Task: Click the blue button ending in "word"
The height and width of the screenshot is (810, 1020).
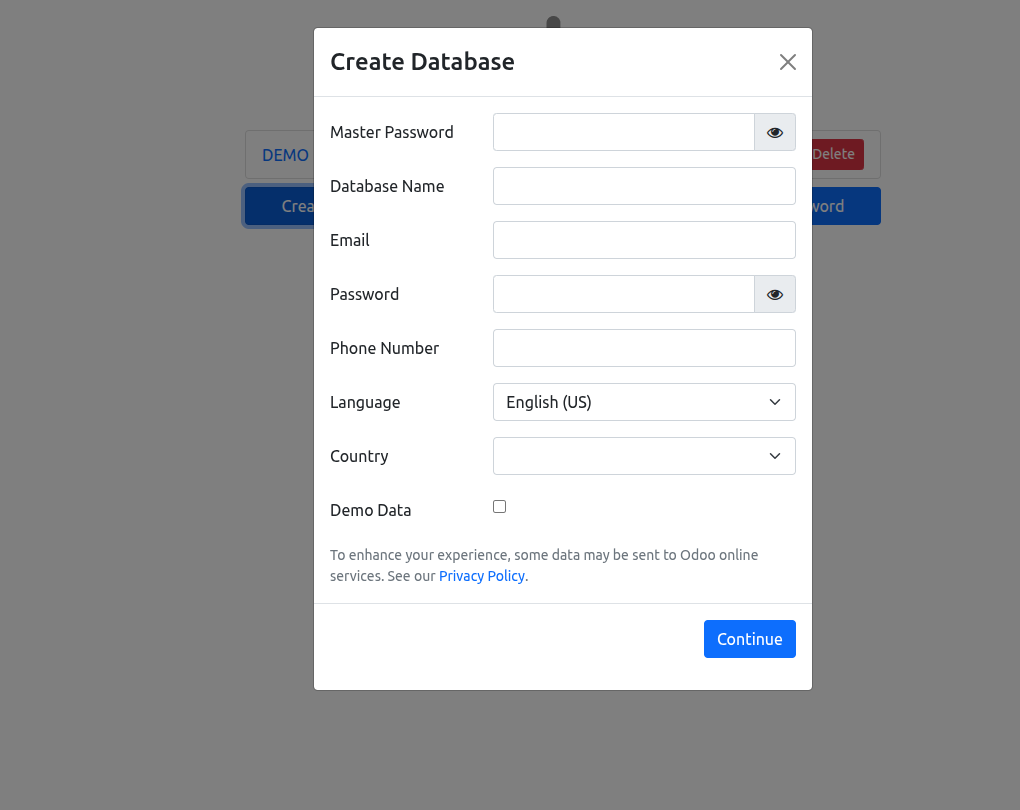Action: [846, 206]
